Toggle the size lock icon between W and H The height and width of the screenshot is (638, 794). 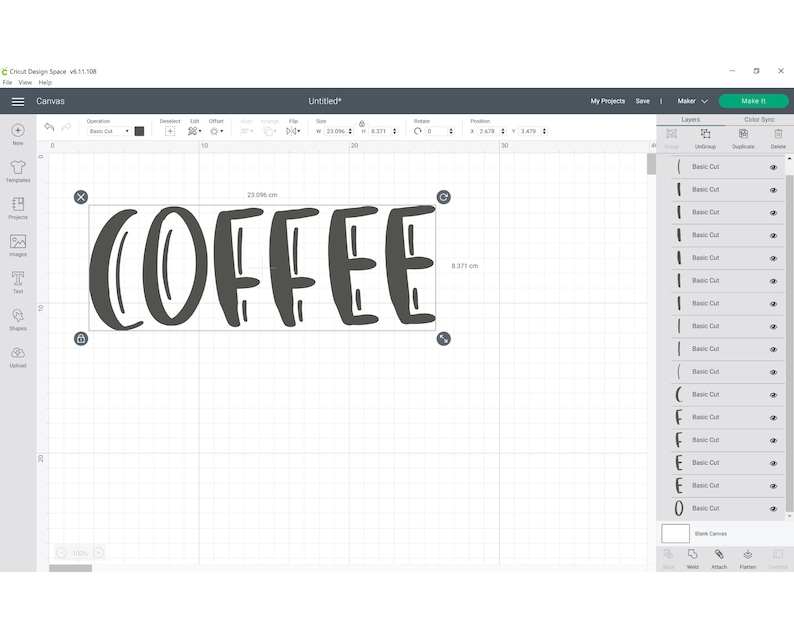pos(362,124)
